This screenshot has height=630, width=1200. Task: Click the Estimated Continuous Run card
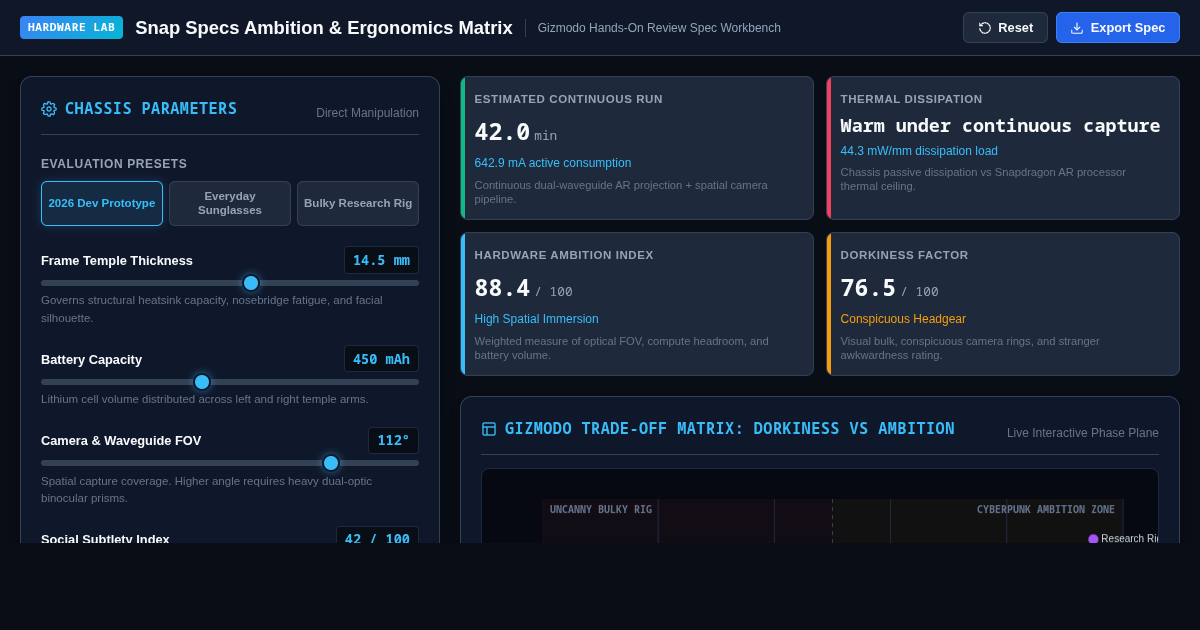point(637,148)
